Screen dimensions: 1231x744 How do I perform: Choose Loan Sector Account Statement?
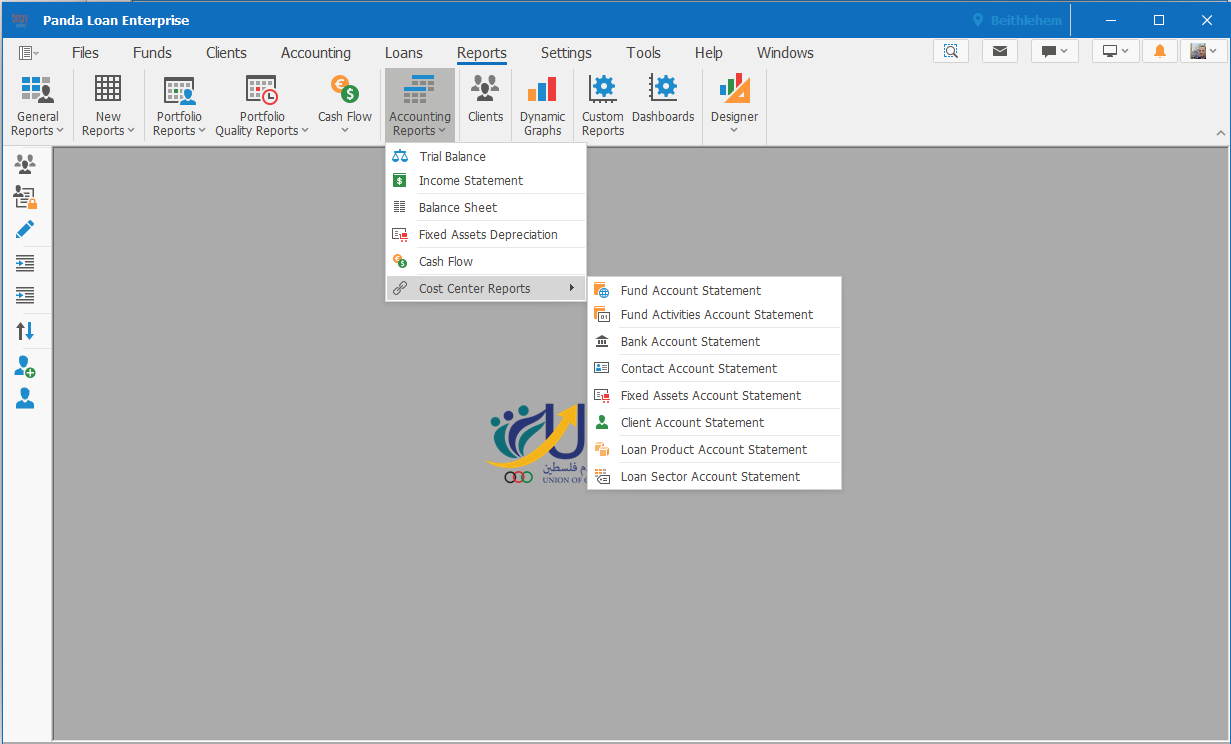714,476
